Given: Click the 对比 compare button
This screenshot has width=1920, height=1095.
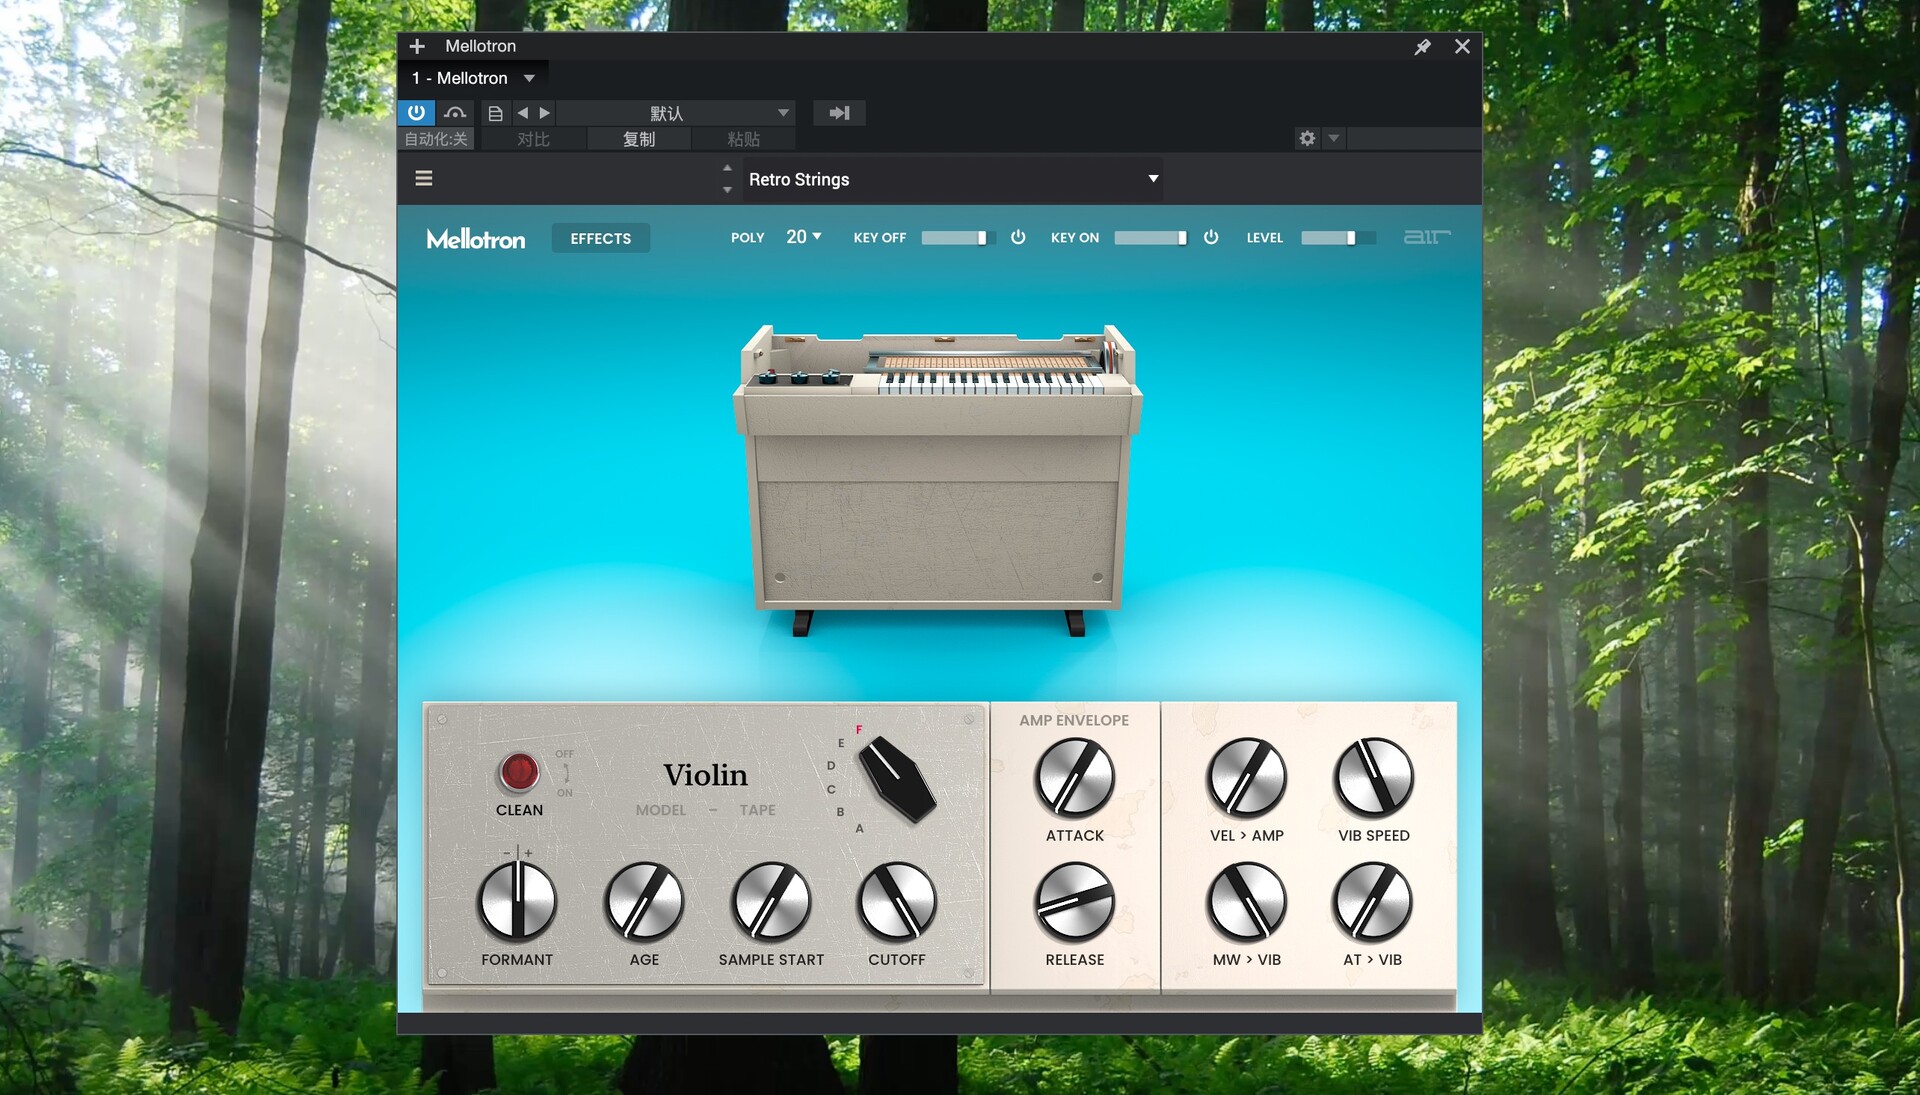Looking at the screenshot, I should click(x=533, y=139).
